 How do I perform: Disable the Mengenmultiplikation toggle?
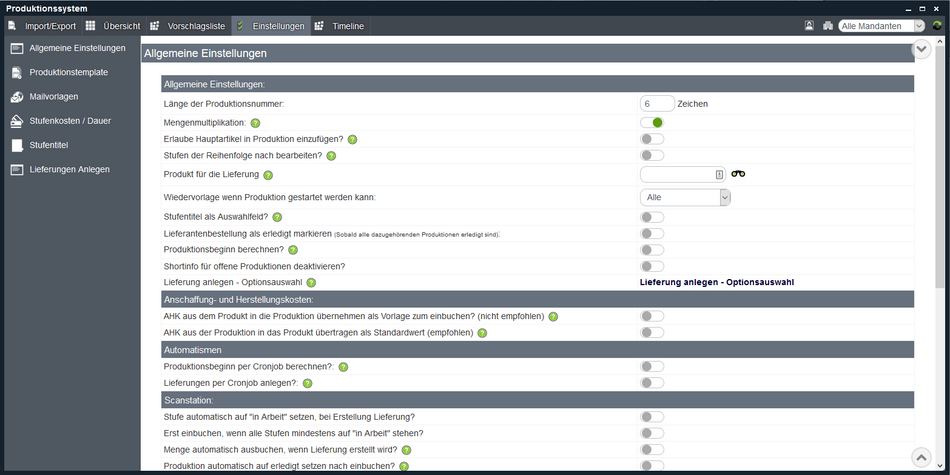(x=652, y=123)
